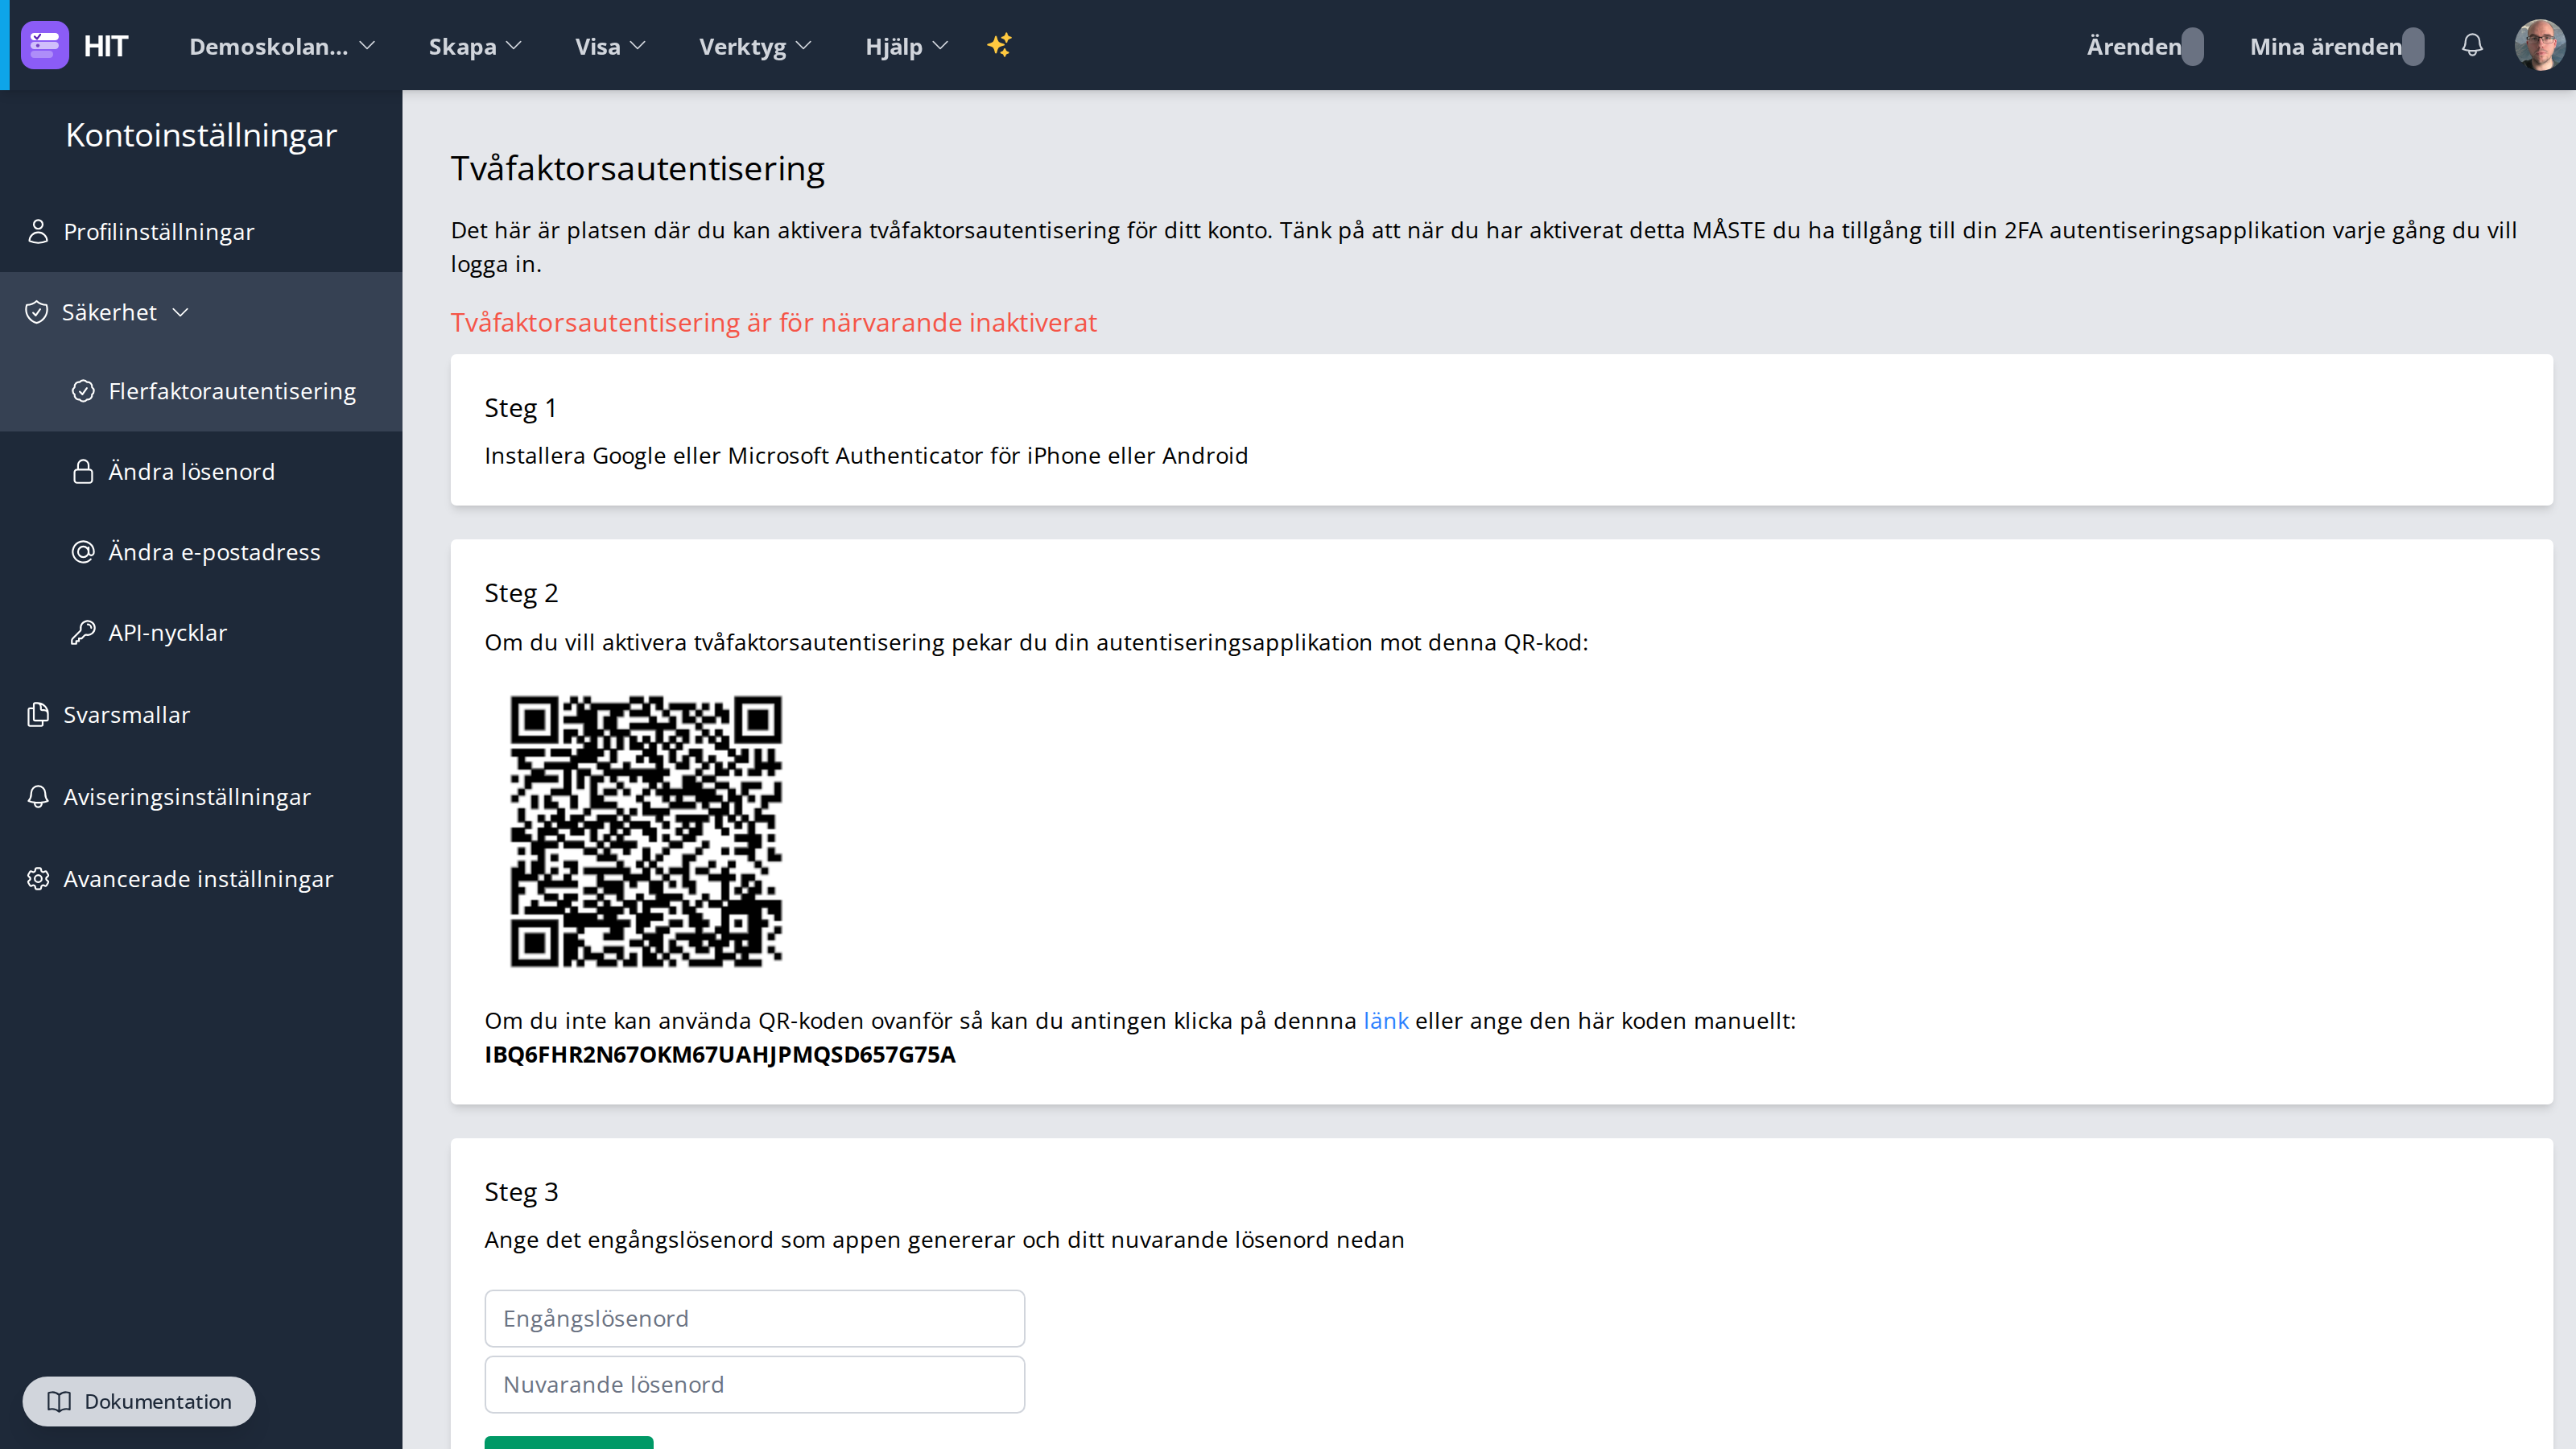Go to Mina ärenden
Image resolution: width=2576 pixels, height=1449 pixels.
[x=2325, y=46]
